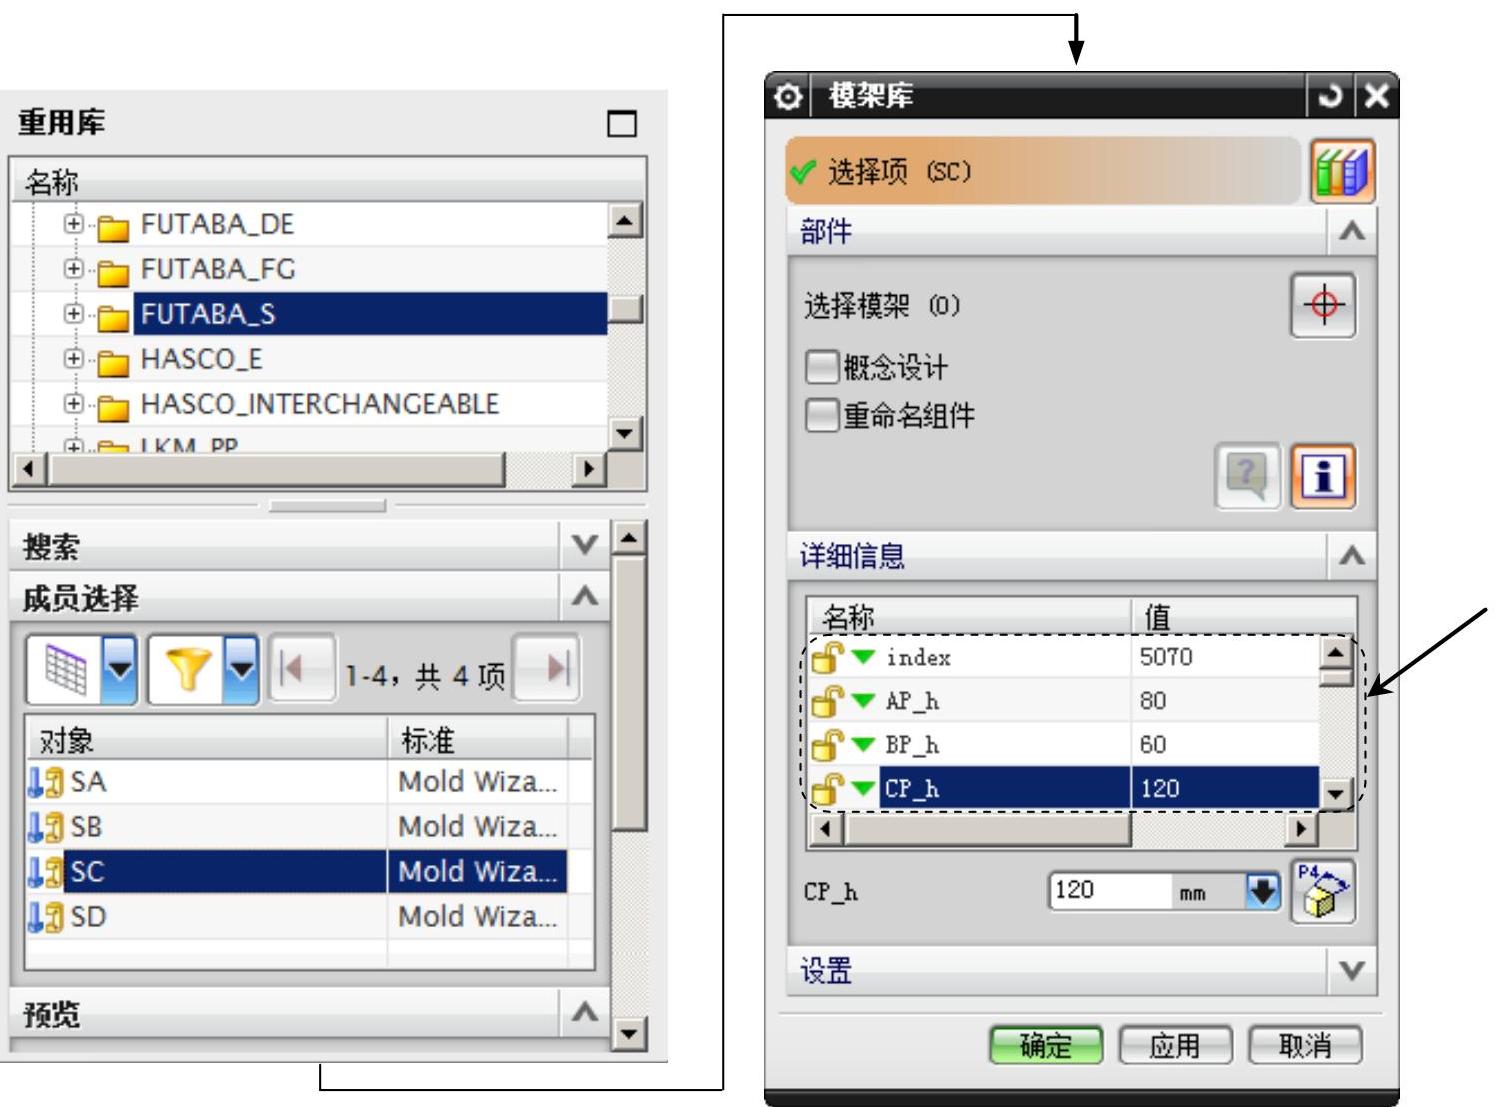Click the 选择模架 crosshair selection icon
Screen dimensions: 1507x1107
1323,304
